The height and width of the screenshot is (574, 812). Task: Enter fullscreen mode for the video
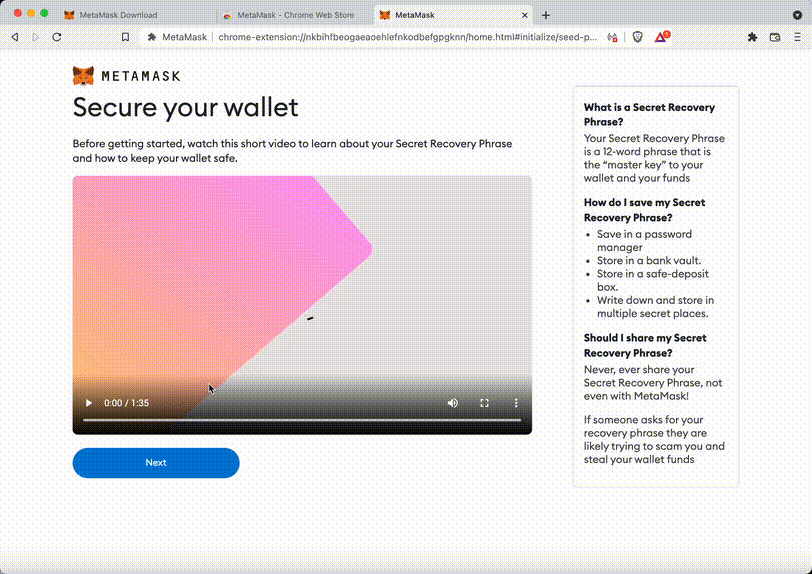tap(484, 403)
